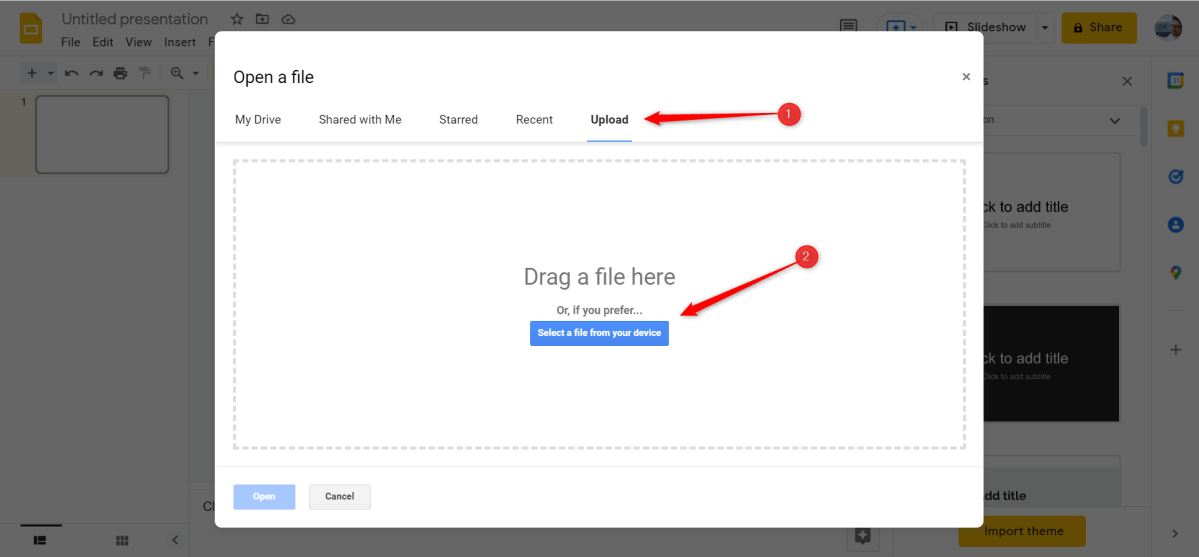This screenshot has width=1199, height=557.
Task: Select the Upload tab
Action: tap(609, 119)
